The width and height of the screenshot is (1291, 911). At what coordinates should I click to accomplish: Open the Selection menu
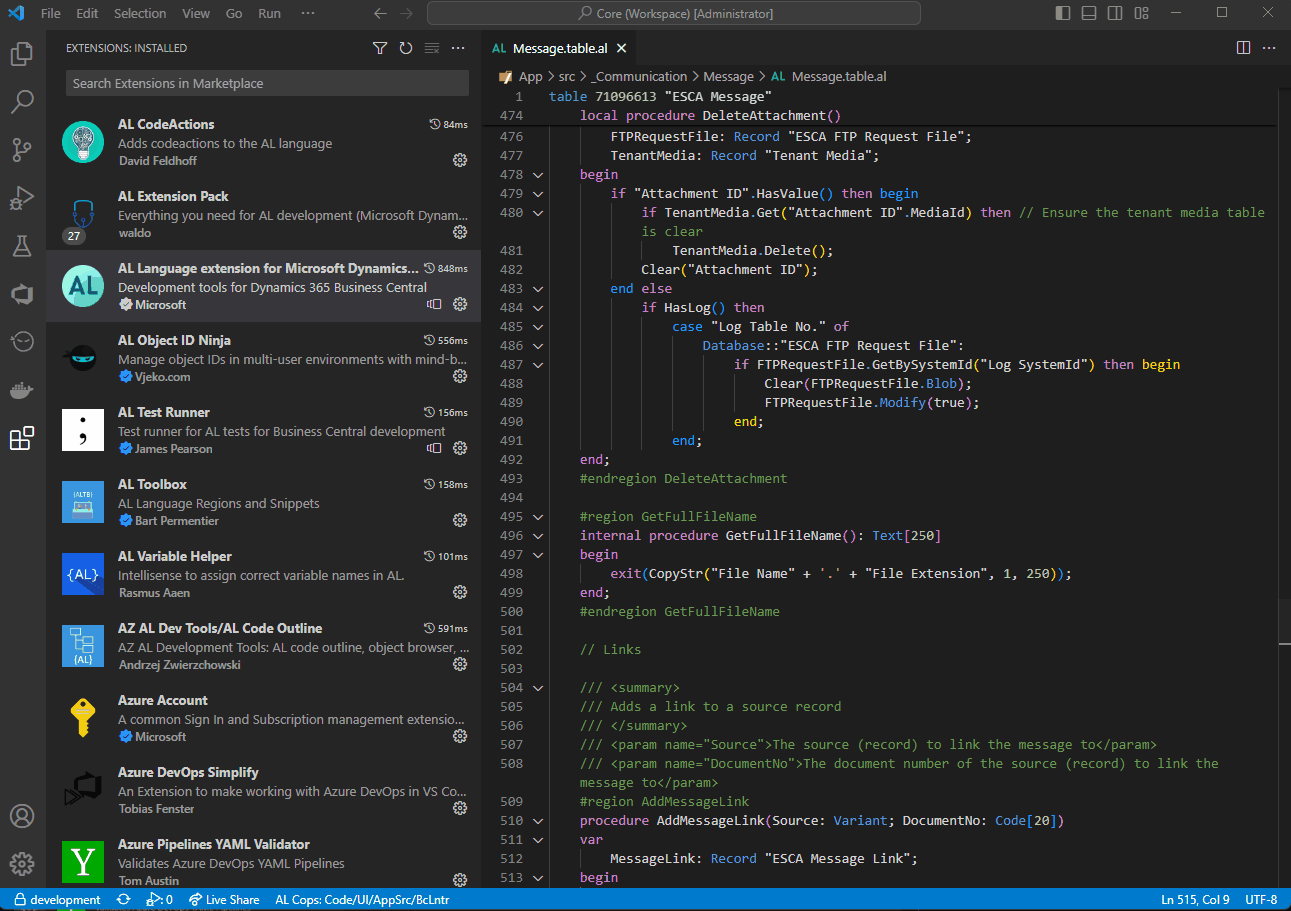140,14
